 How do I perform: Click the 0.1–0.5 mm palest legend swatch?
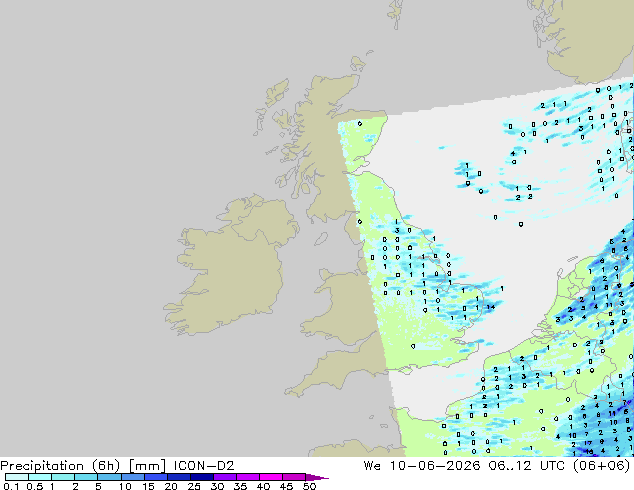pyautogui.click(x=17, y=477)
